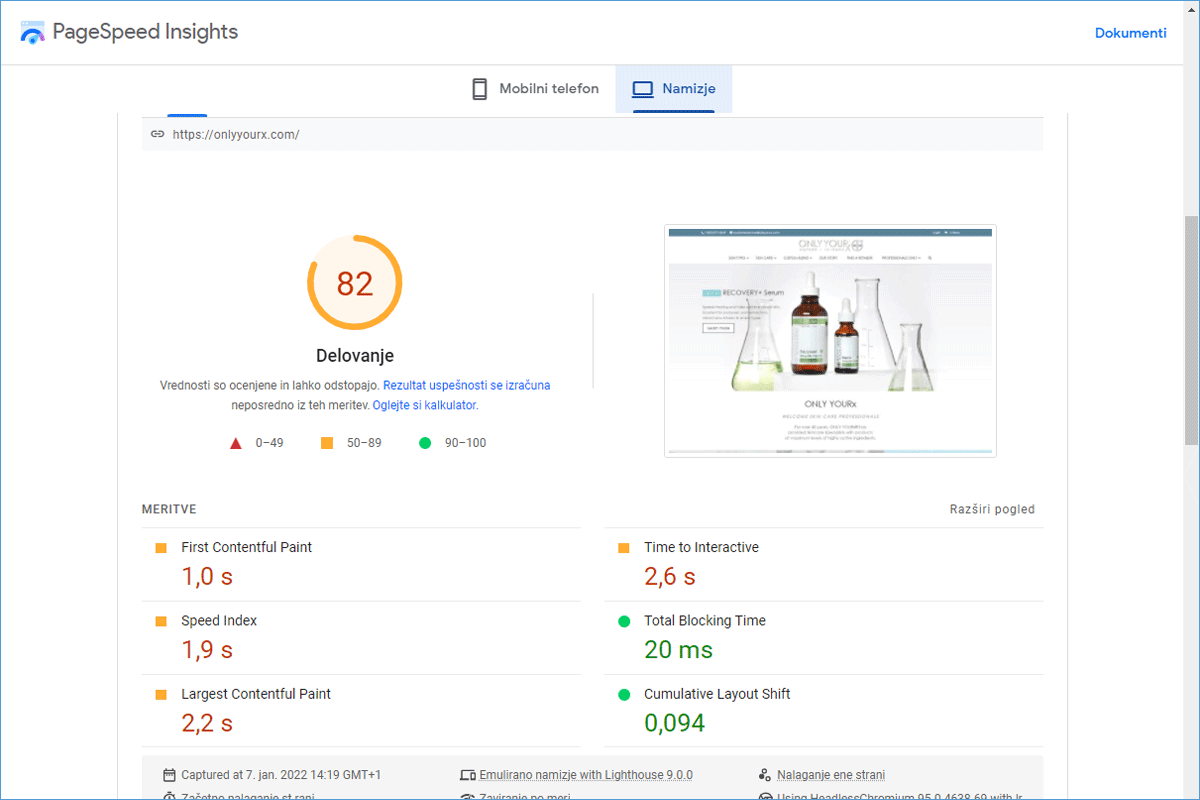
Task: Click the vertical page scrollbar
Action: [x=1191, y=330]
